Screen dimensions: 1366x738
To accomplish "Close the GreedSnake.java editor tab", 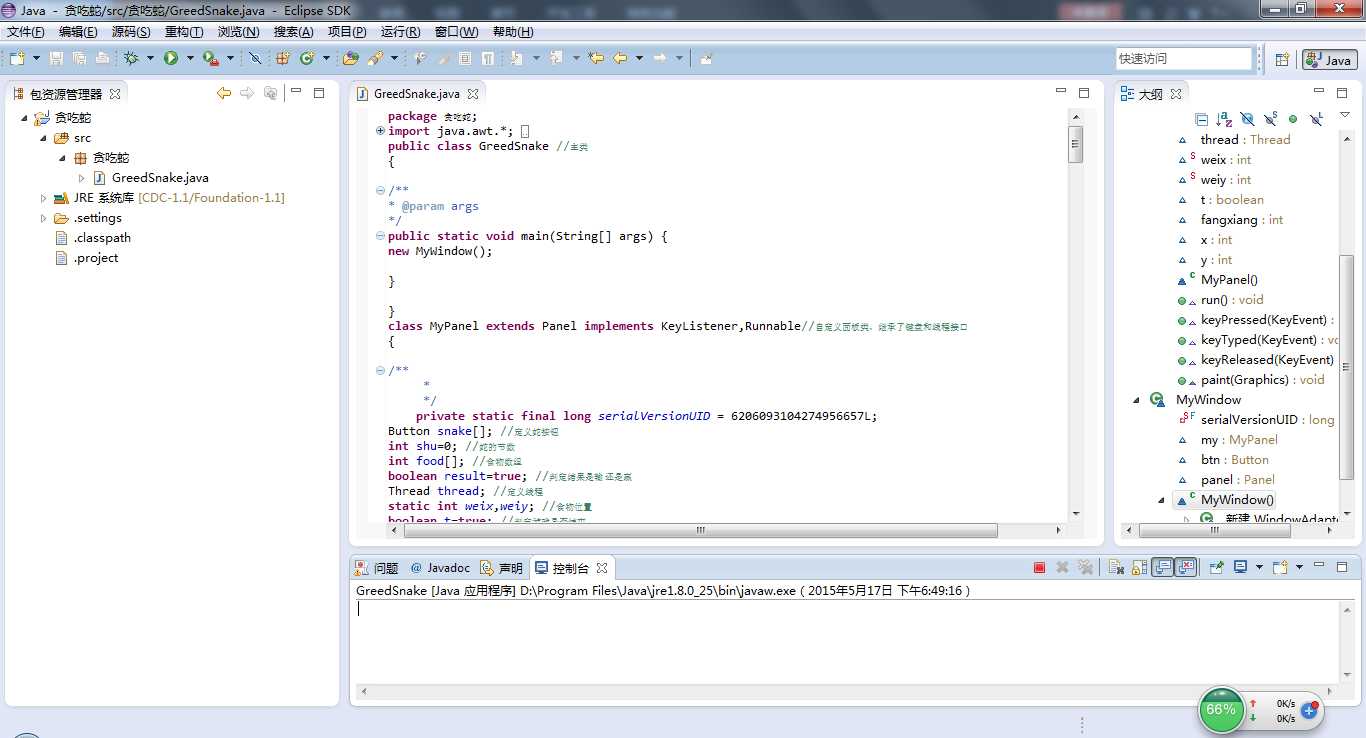I will (x=473, y=93).
